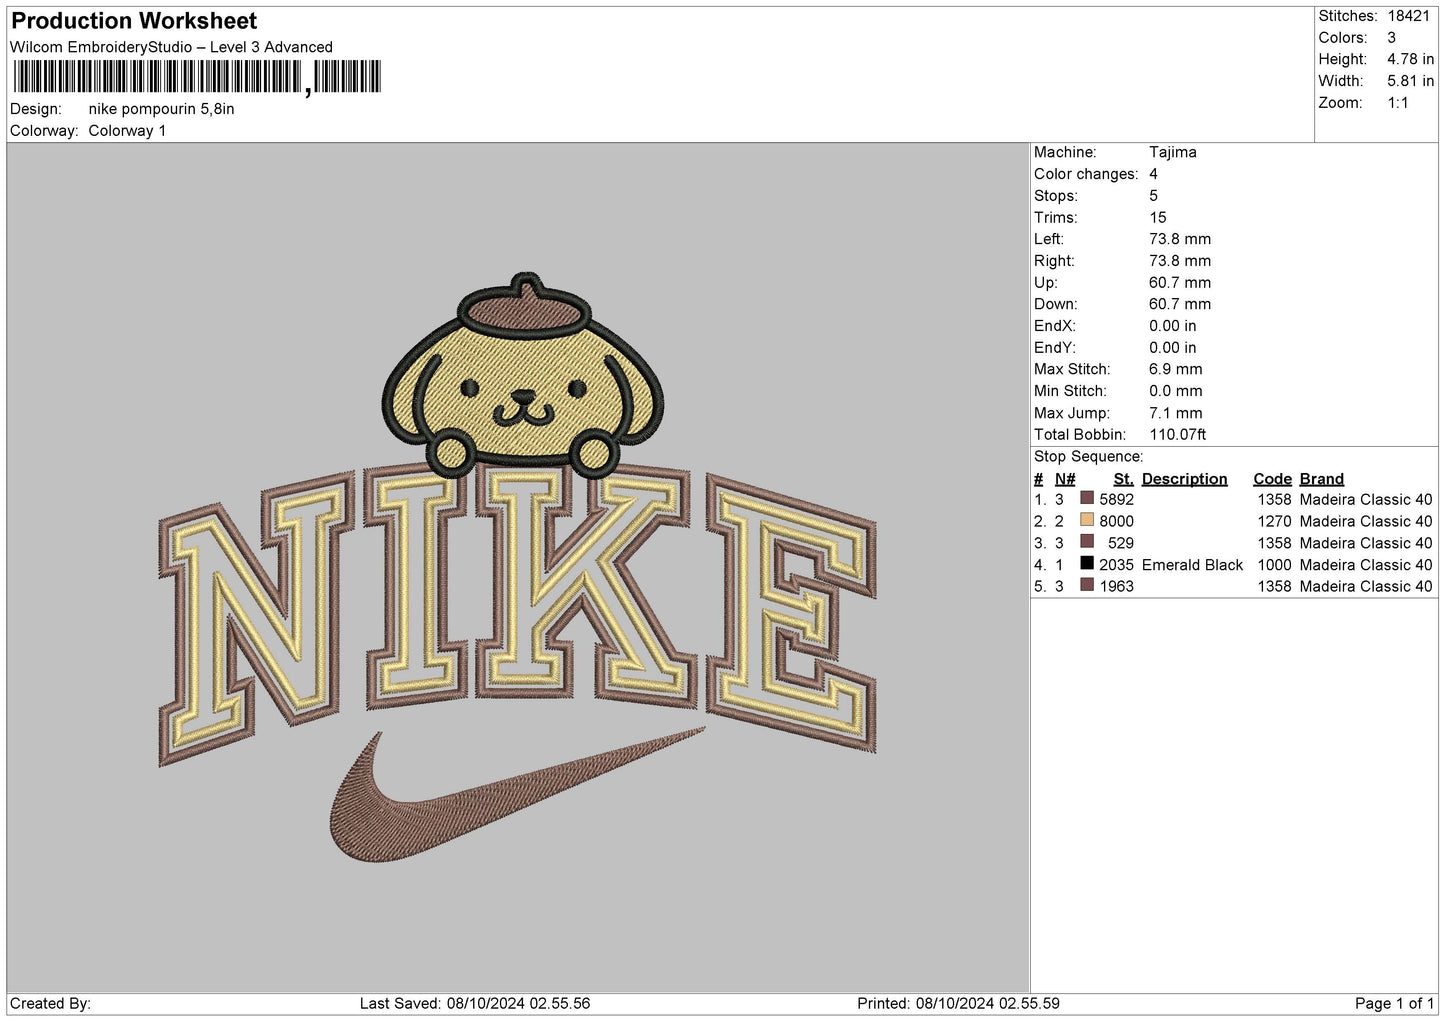Click the Left value 73.8 mm
This screenshot has width=1445, height=1021.
[1180, 239]
